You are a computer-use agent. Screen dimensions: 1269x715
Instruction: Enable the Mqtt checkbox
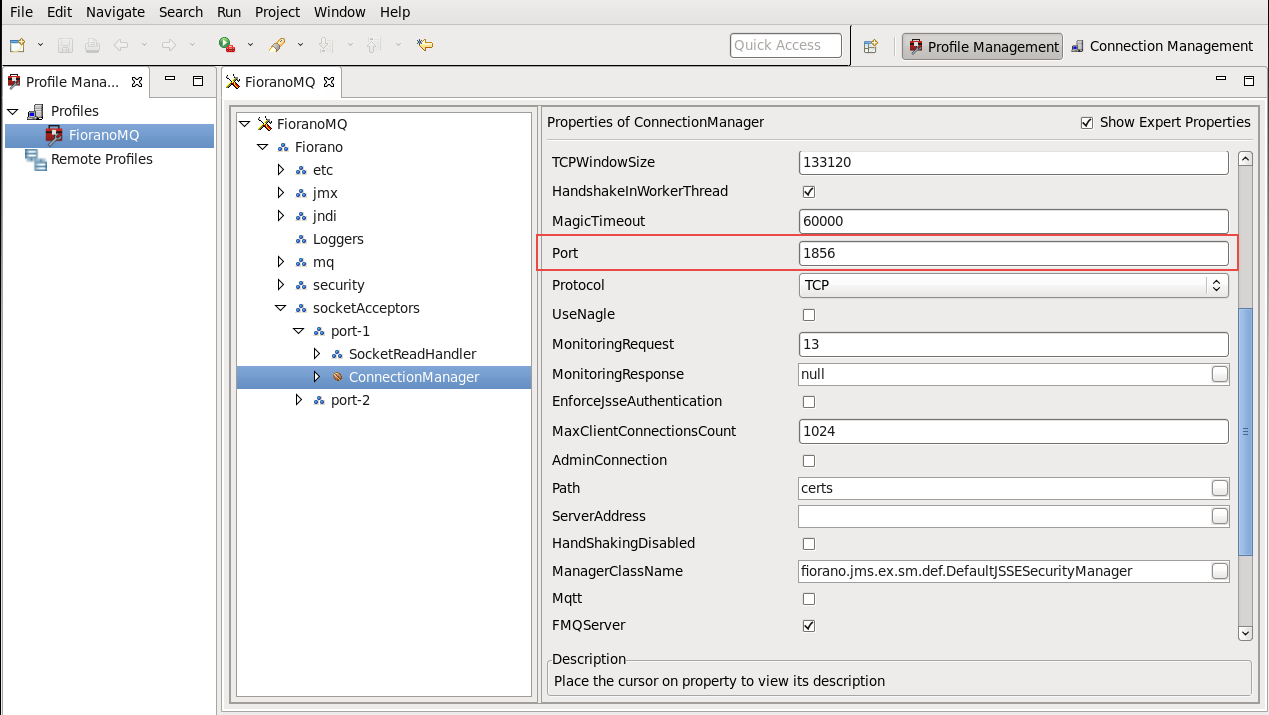click(809, 599)
